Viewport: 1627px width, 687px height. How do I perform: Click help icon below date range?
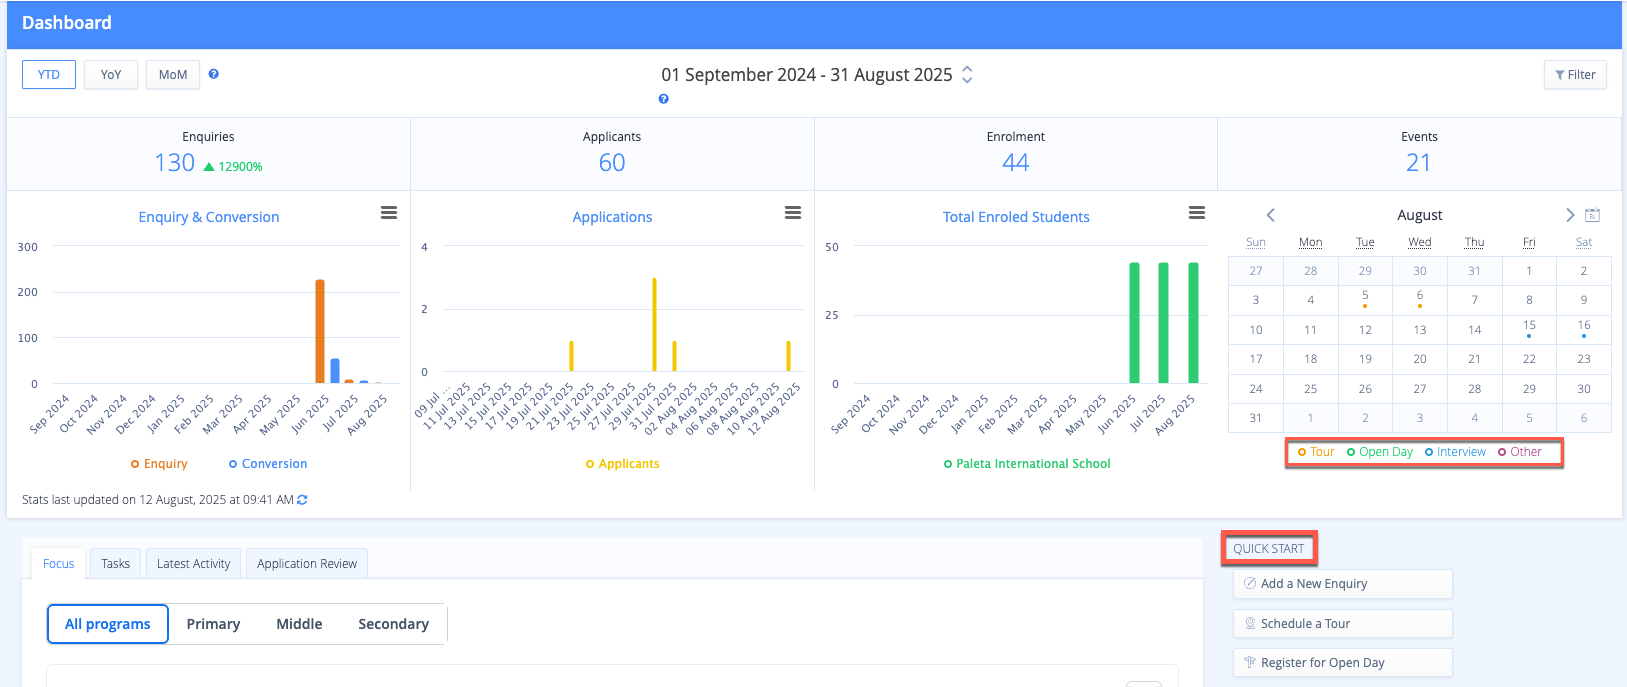(x=663, y=99)
